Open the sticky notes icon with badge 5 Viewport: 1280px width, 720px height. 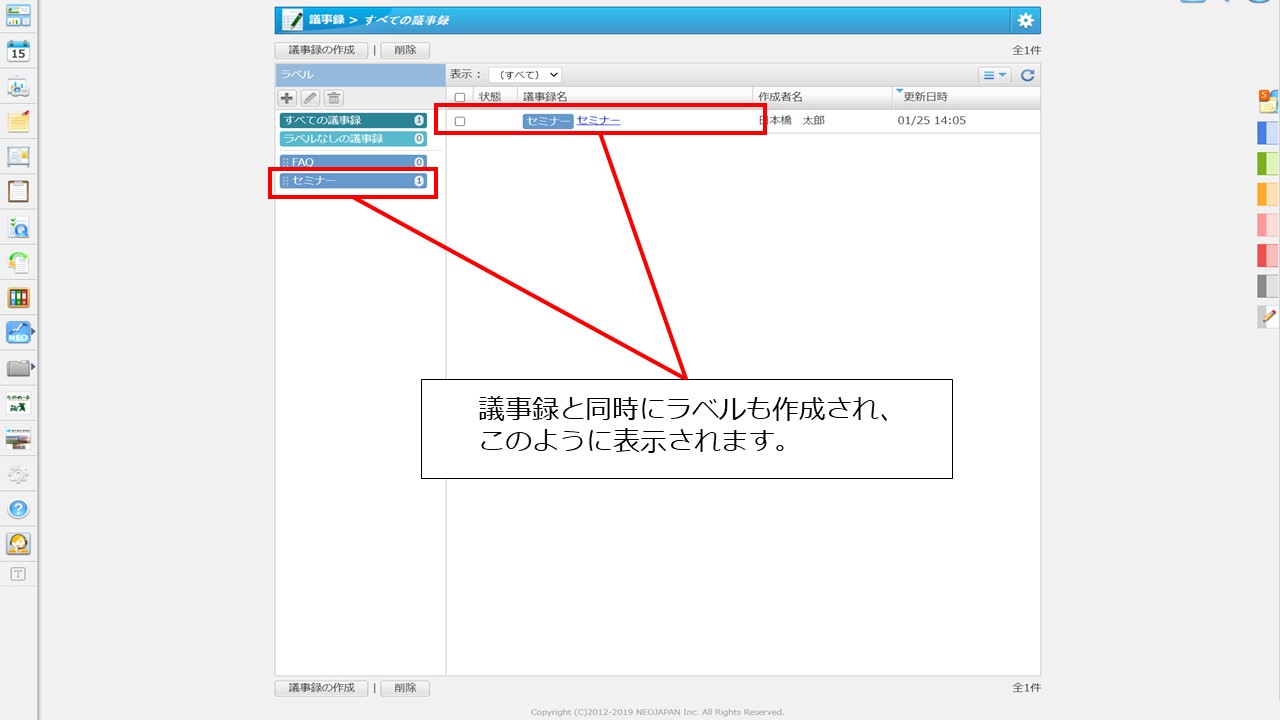[x=1267, y=100]
